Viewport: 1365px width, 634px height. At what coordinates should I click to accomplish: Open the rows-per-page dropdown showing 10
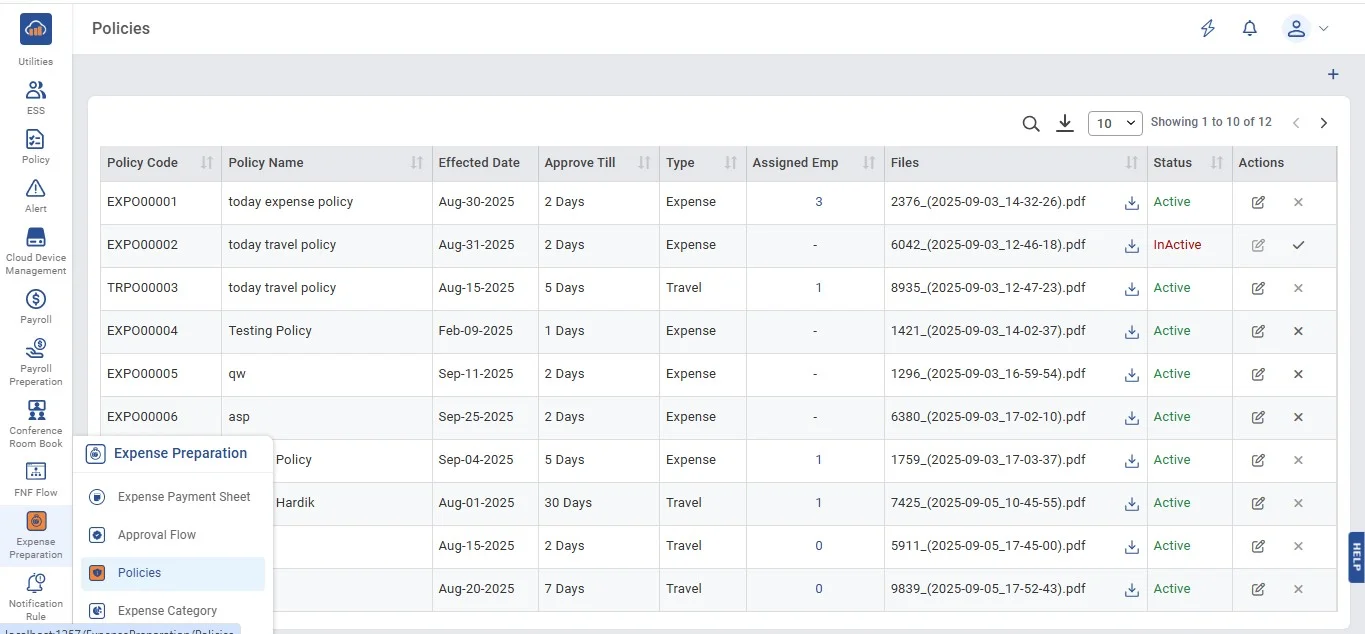1115,123
